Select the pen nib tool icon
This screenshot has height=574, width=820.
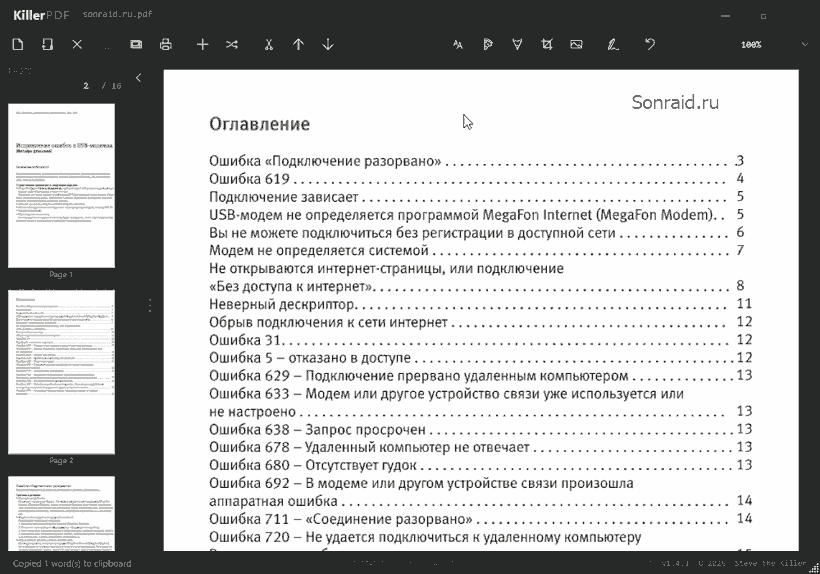click(517, 44)
